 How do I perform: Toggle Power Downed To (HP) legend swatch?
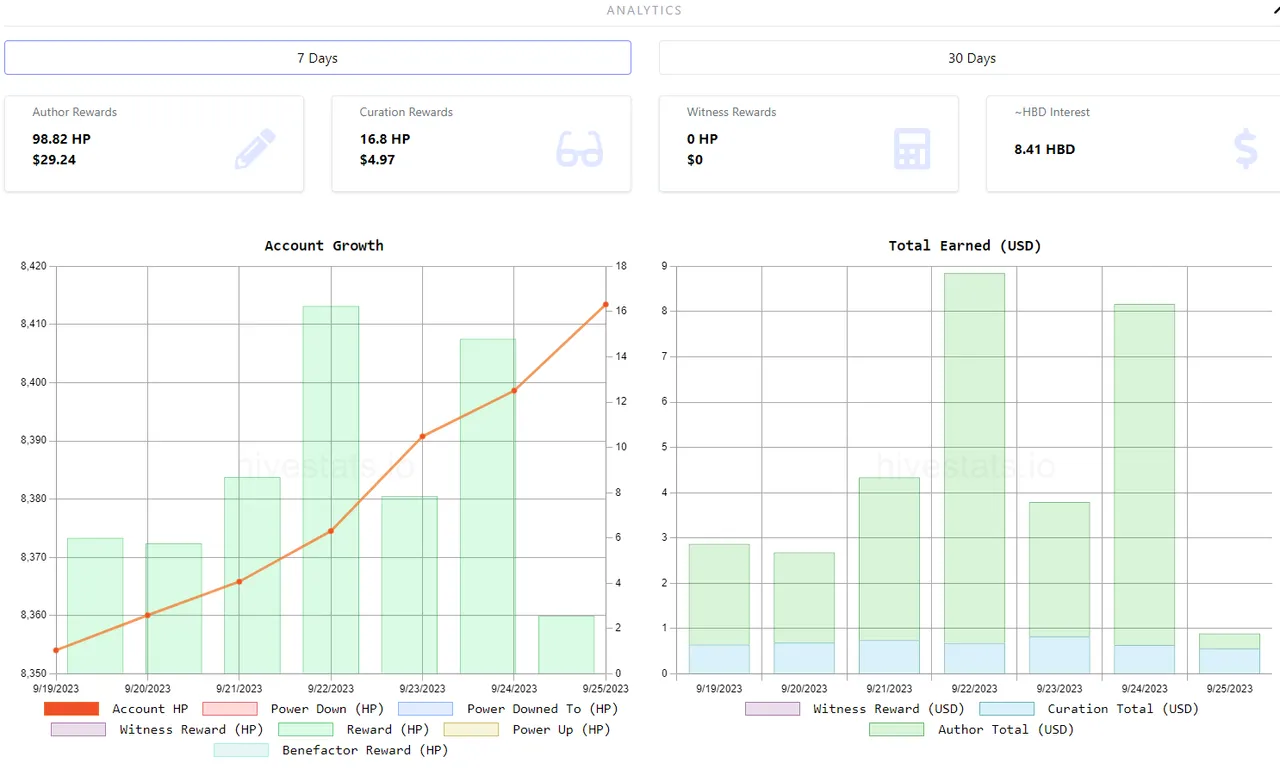[426, 709]
